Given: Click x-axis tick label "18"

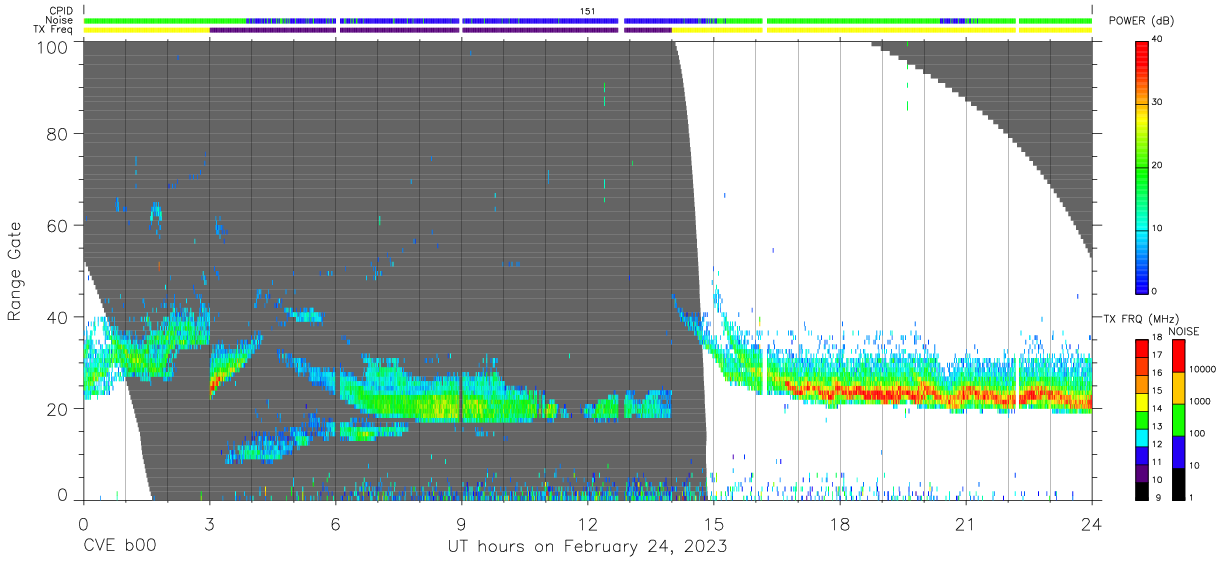Looking at the screenshot, I should pos(840,522).
